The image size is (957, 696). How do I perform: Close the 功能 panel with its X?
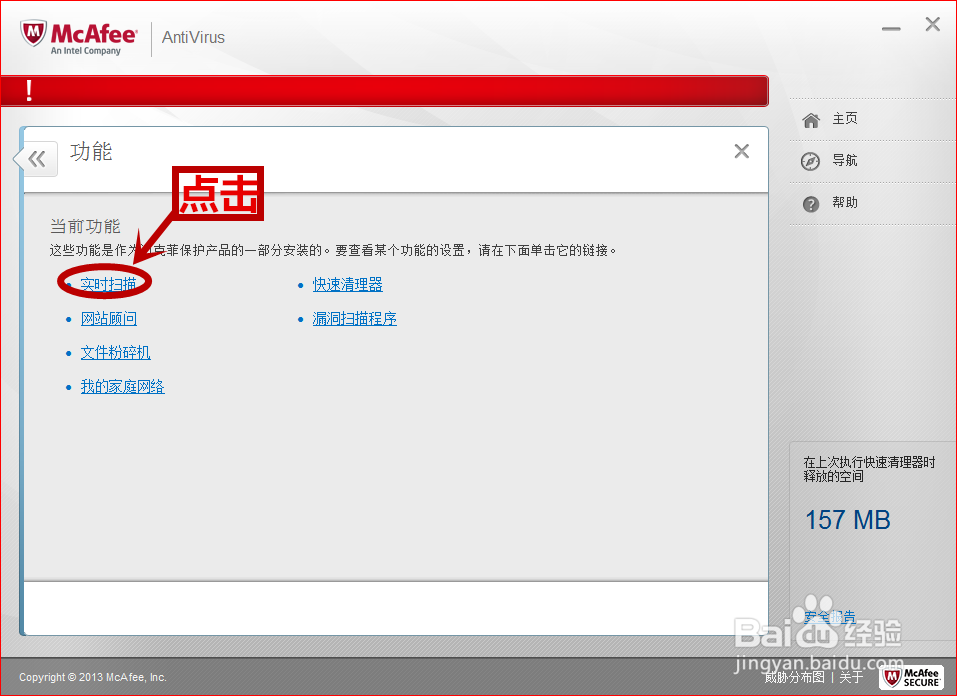(742, 151)
